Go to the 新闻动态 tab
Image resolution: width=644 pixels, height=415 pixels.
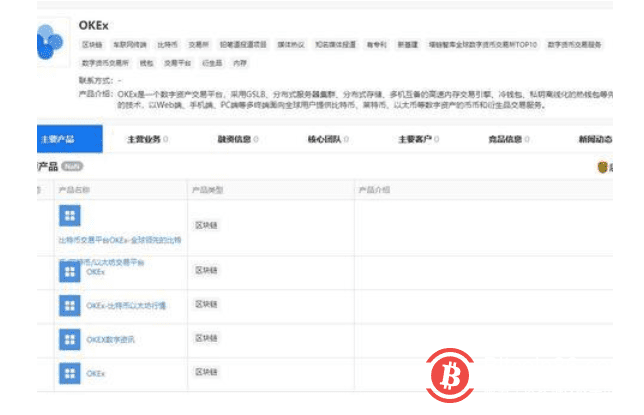coord(596,139)
